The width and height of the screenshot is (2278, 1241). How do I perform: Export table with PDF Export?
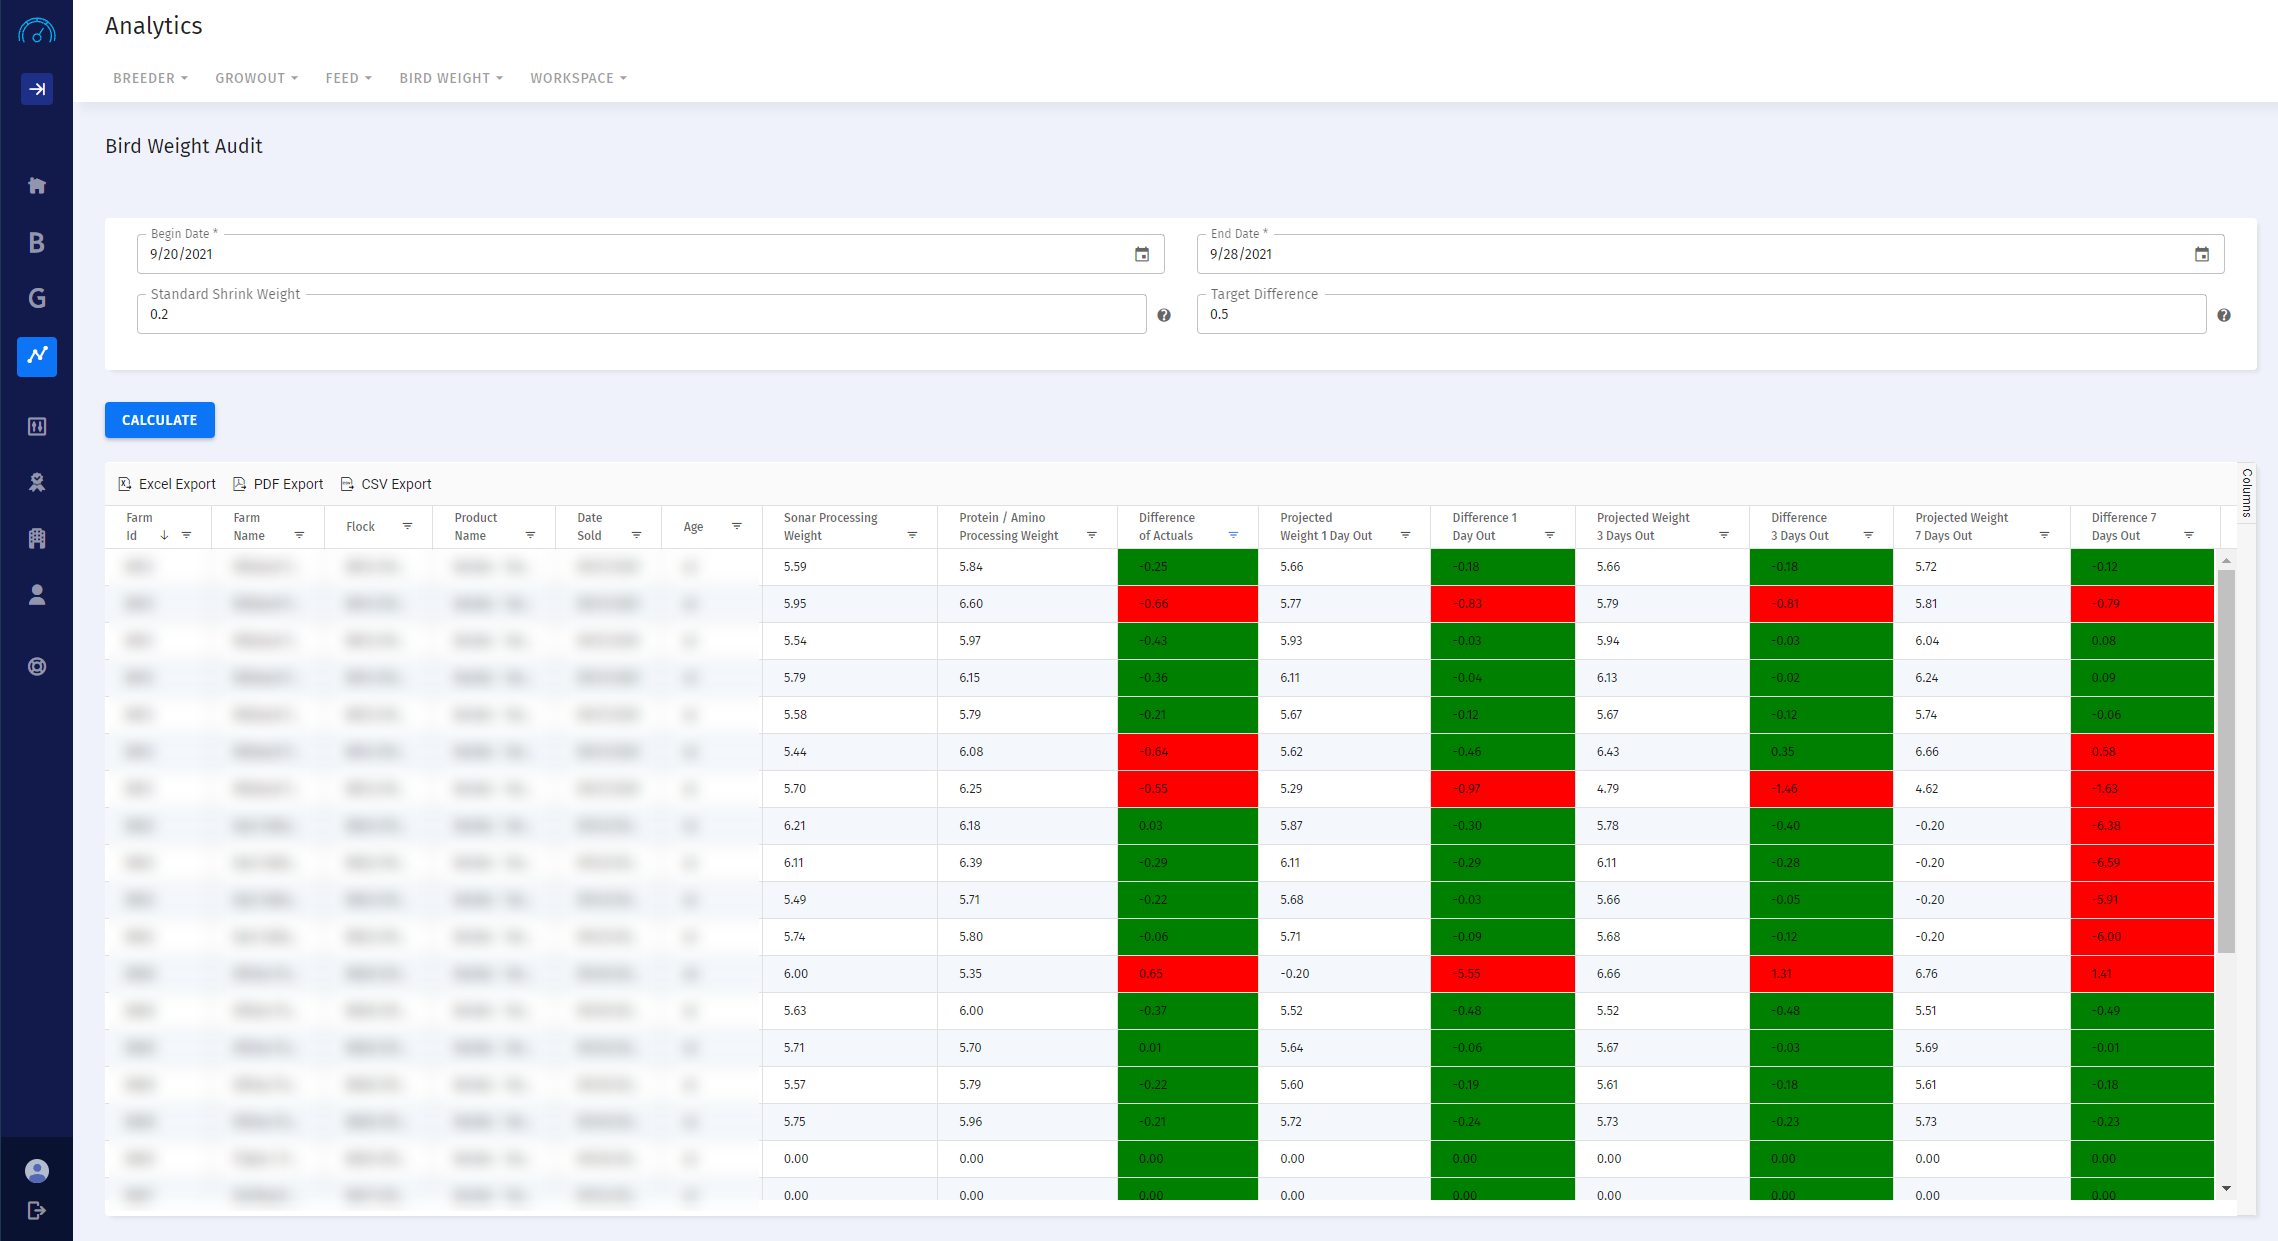click(278, 484)
